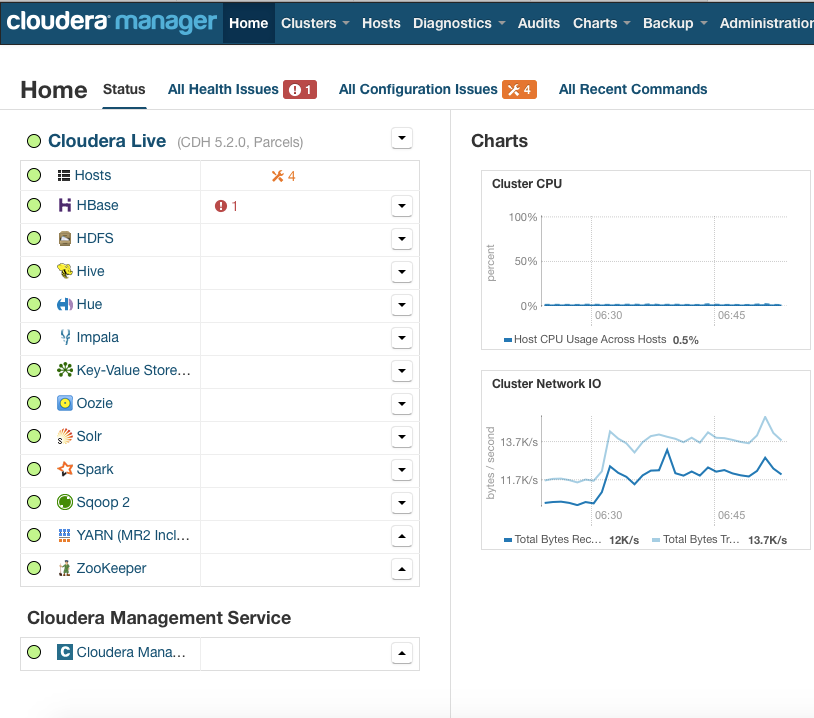Click the HBase red health issue indicator
This screenshot has height=718, width=814.
coord(226,206)
